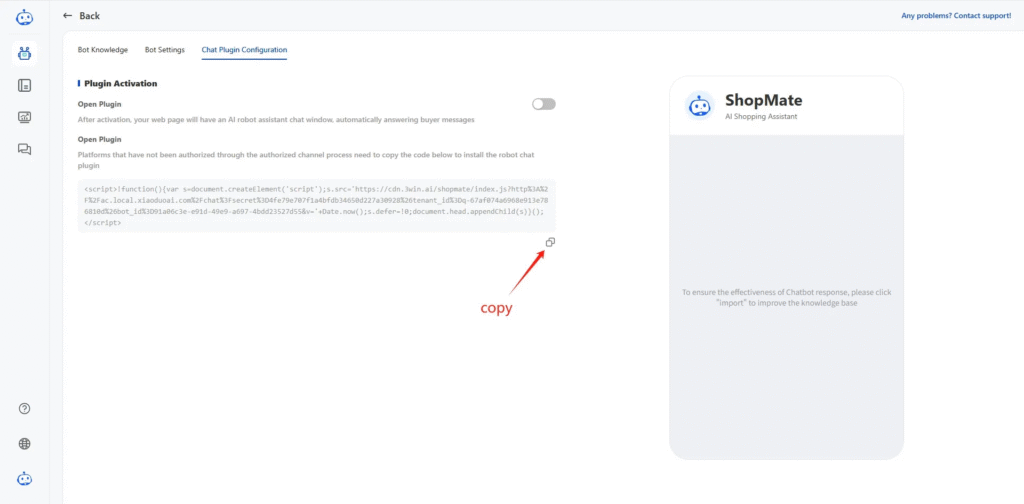This screenshot has height=504, width=1024.
Task: Open the language globe icon
Action: (25, 444)
